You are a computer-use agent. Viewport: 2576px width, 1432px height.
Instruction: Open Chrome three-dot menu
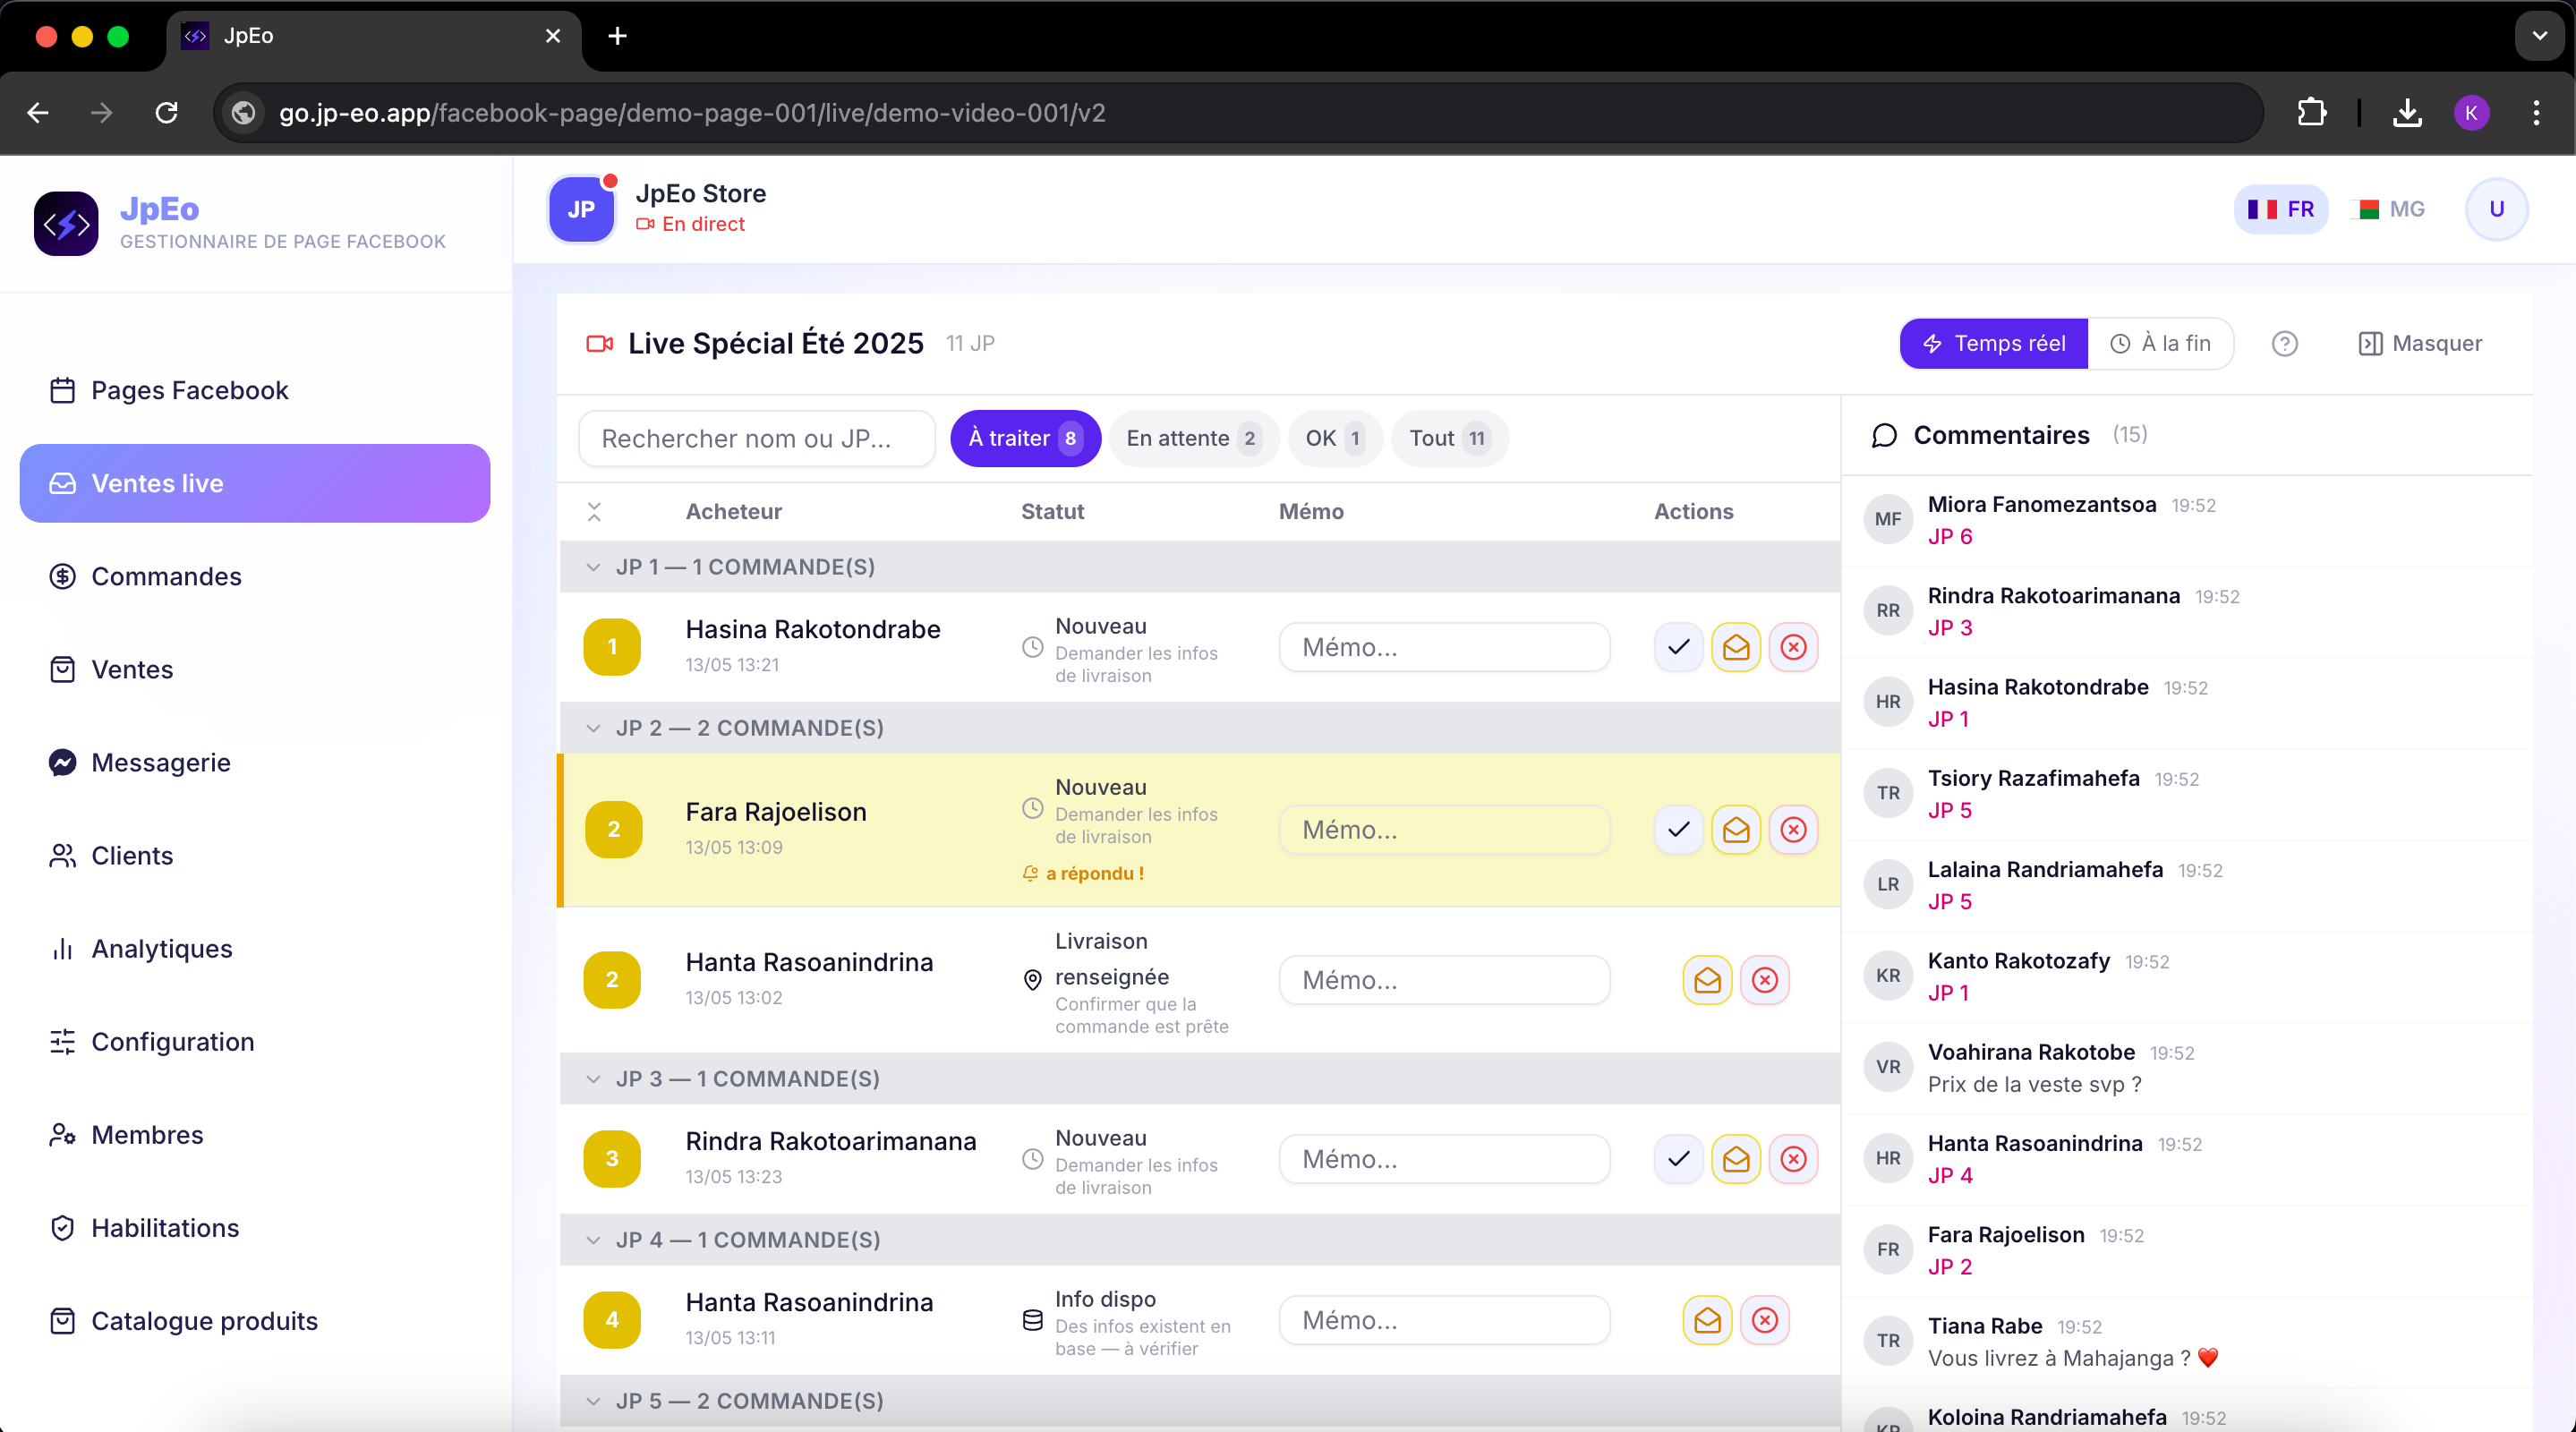point(2536,113)
